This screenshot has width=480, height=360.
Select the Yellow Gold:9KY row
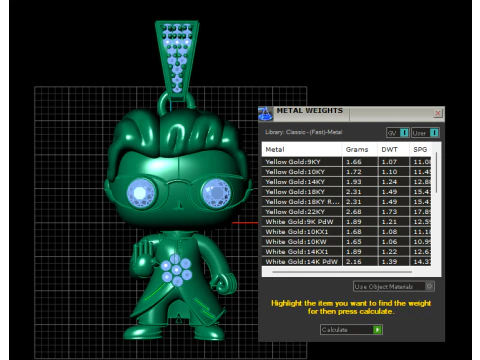(x=346, y=162)
